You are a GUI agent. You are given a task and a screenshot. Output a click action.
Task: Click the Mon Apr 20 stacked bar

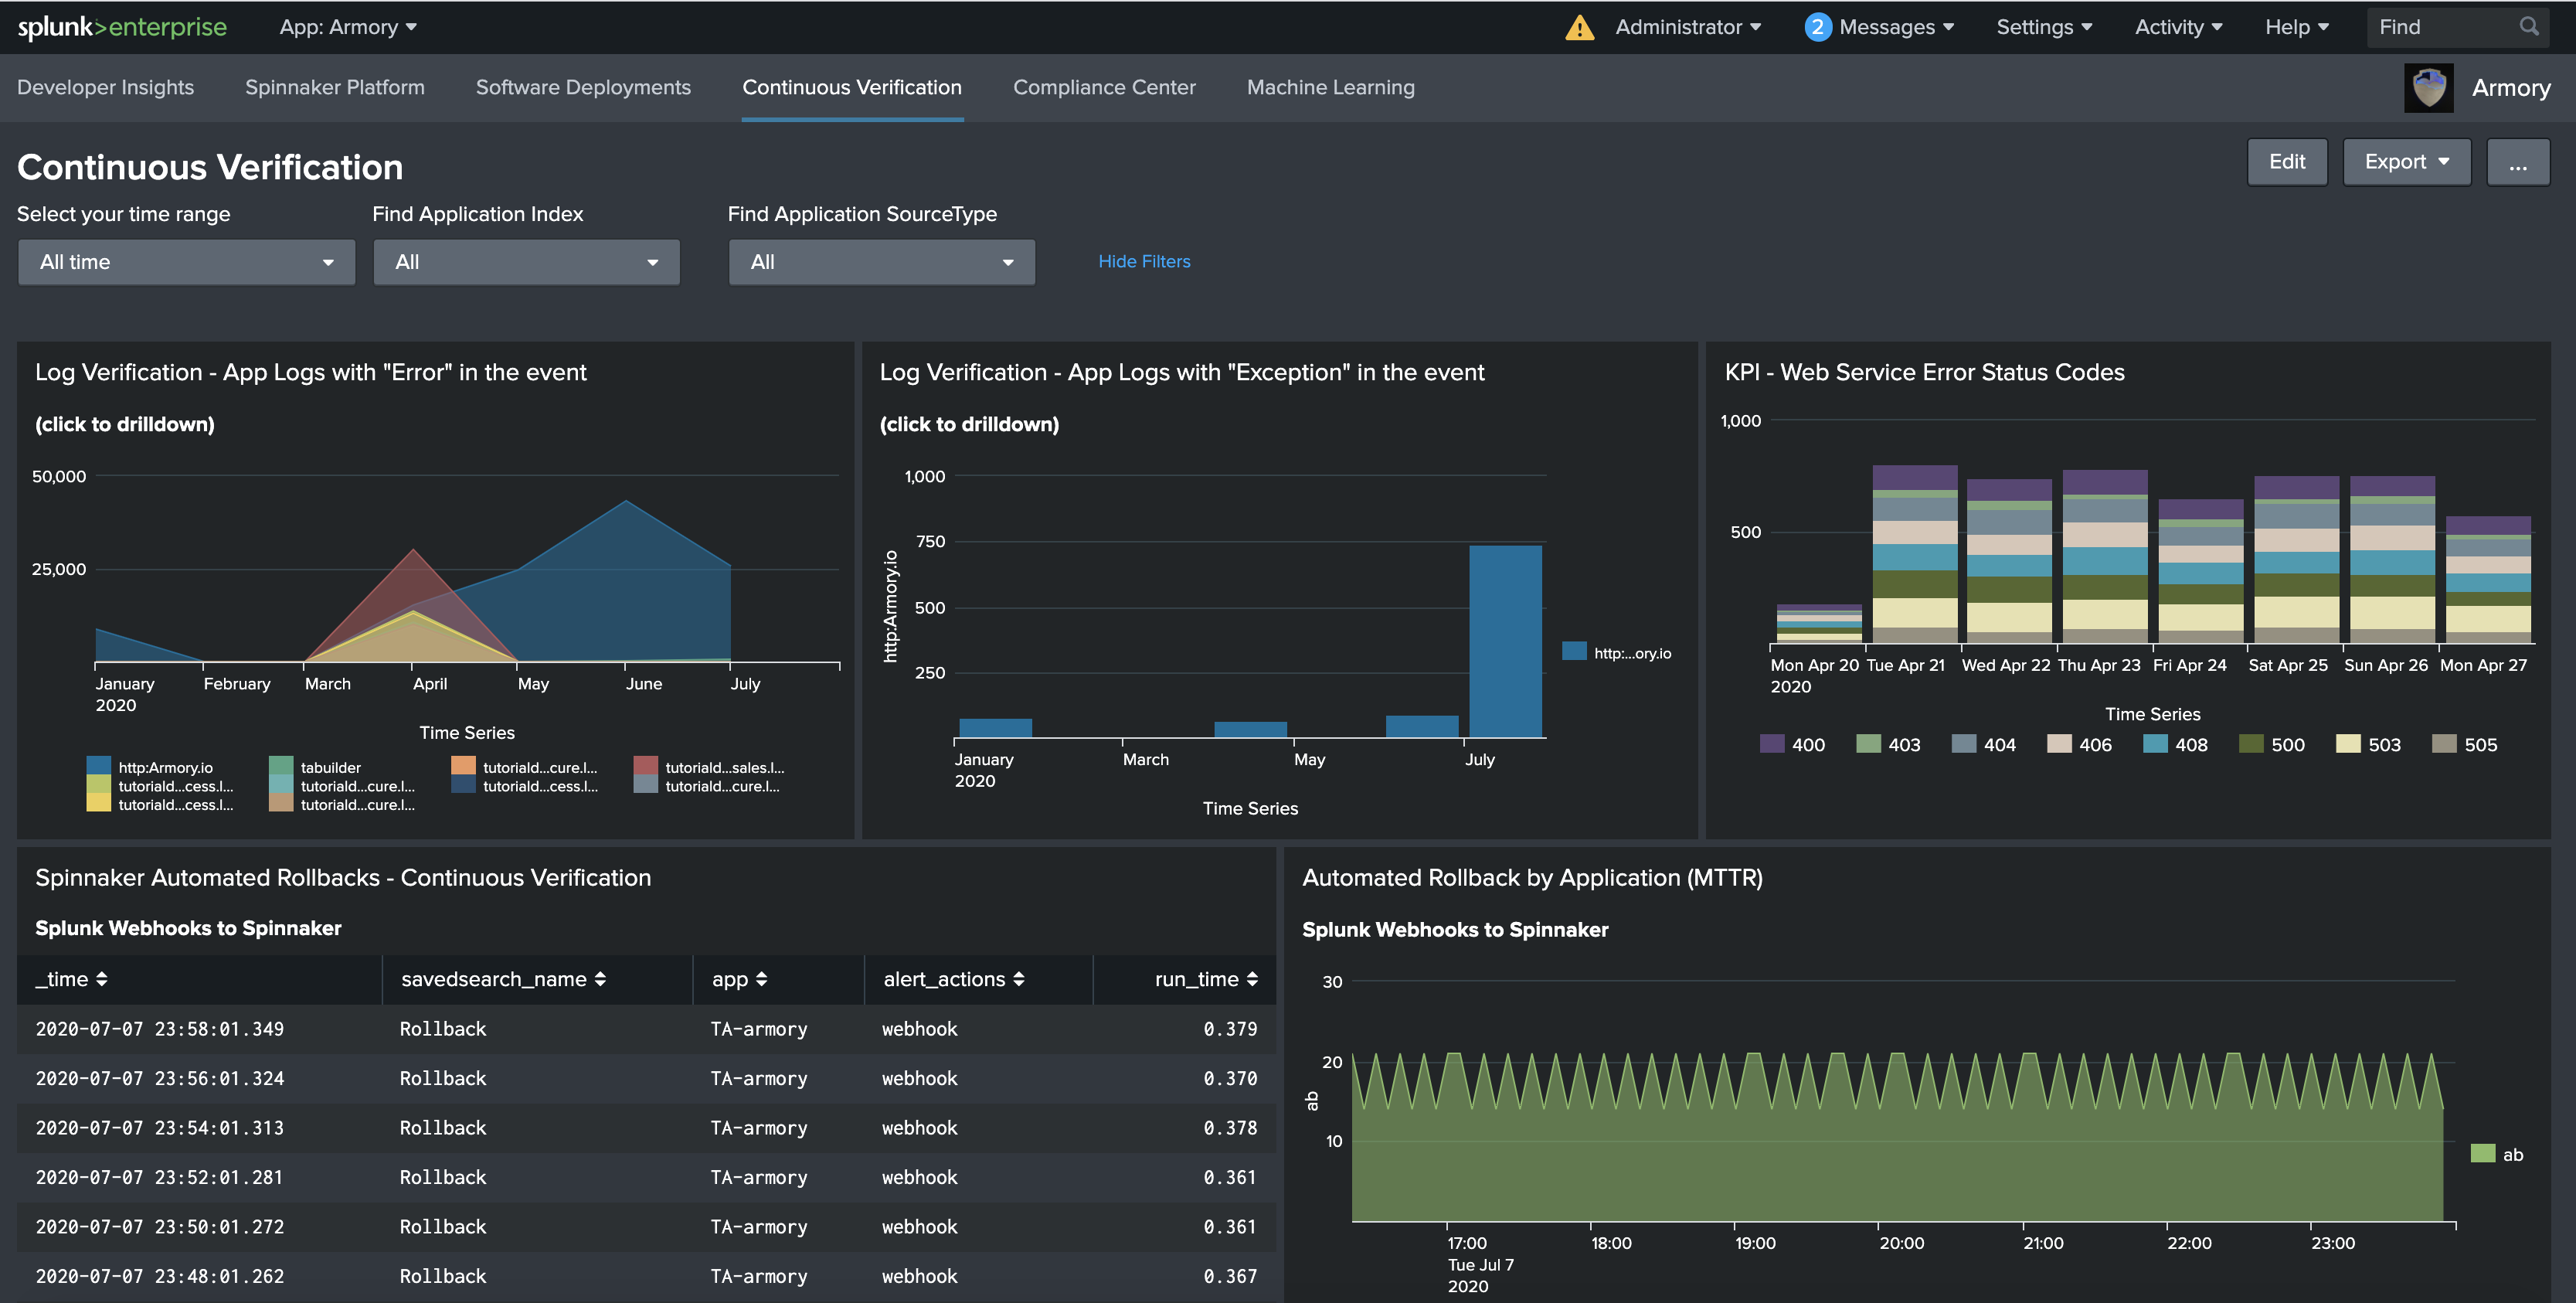[x=1819, y=623]
